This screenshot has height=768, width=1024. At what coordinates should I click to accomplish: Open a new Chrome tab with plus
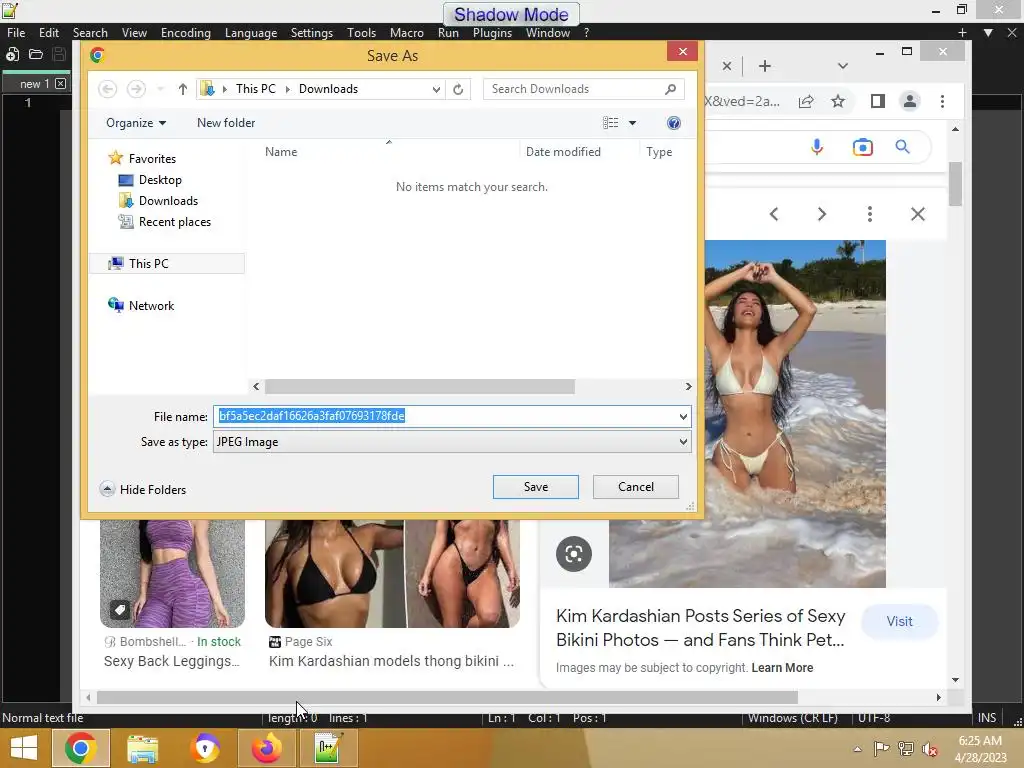click(765, 66)
